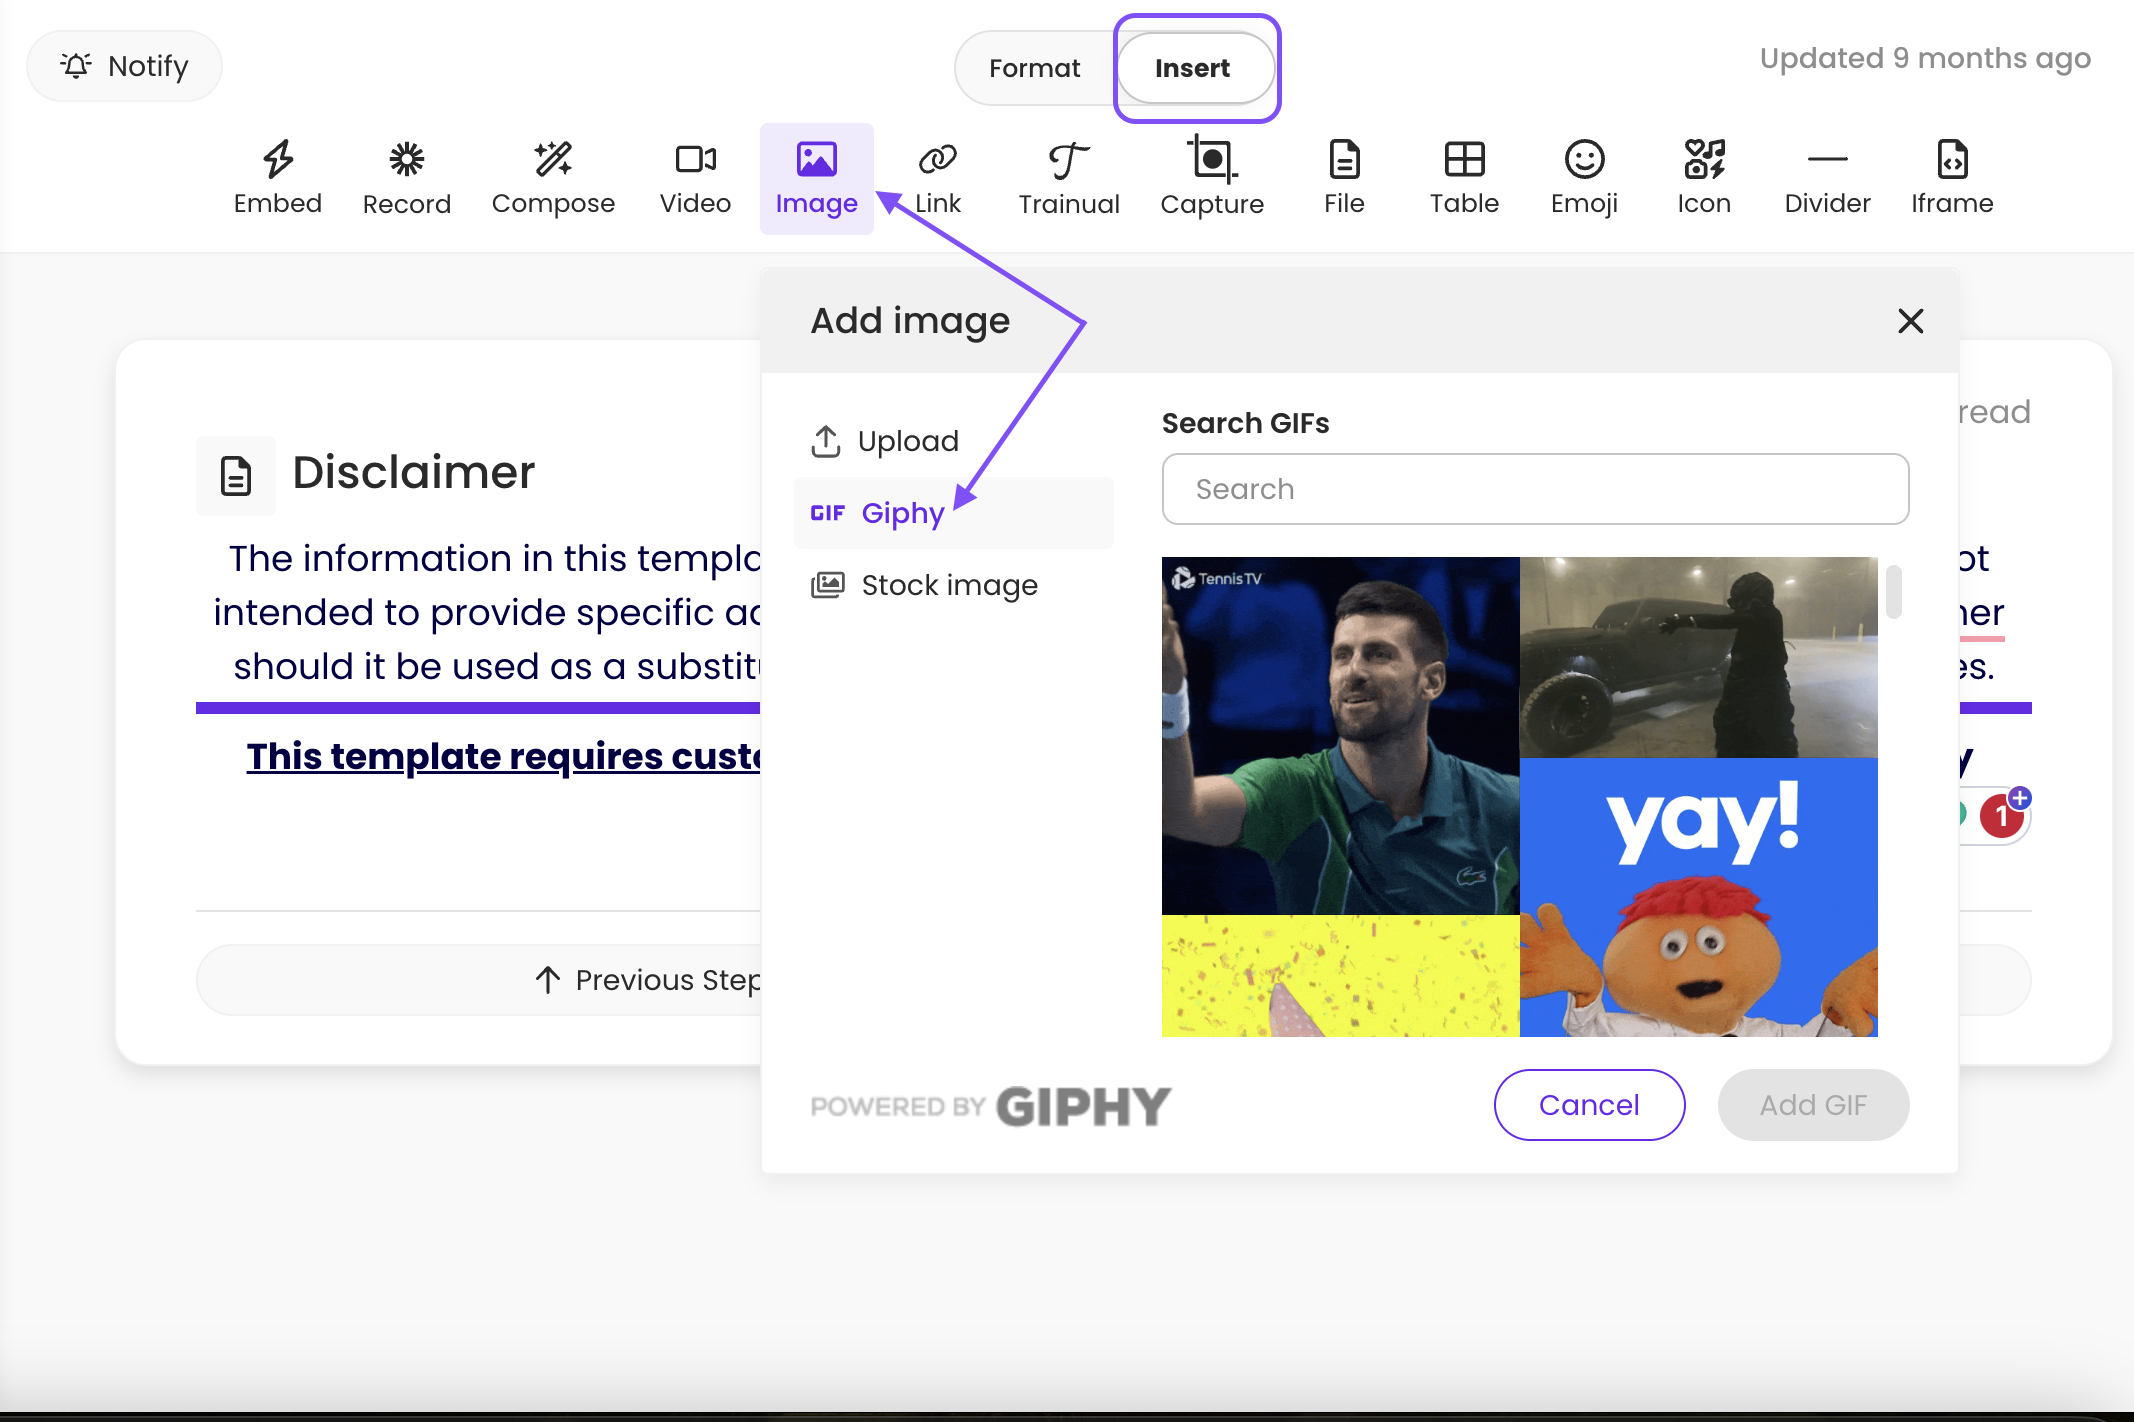This screenshot has width=2134, height=1422.
Task: Click the Capture screenshot icon
Action: click(x=1211, y=160)
